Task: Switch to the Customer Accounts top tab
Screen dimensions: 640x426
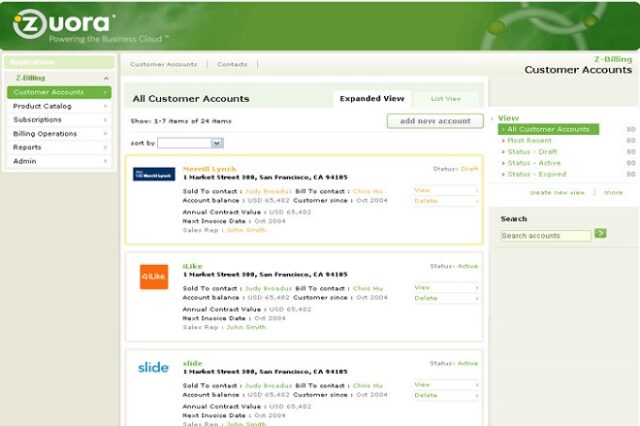Action: point(163,64)
